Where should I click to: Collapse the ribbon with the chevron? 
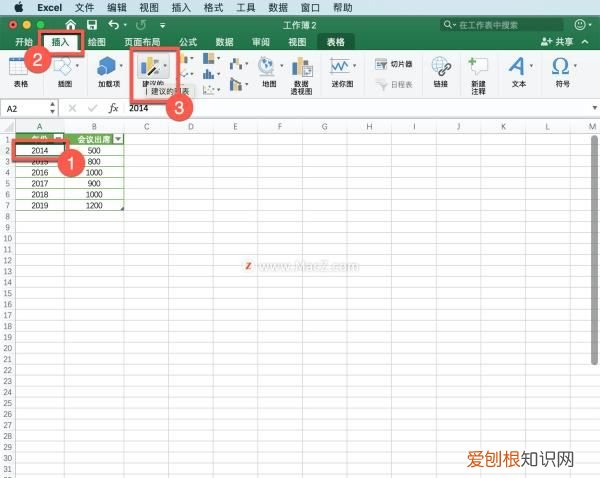click(x=585, y=42)
